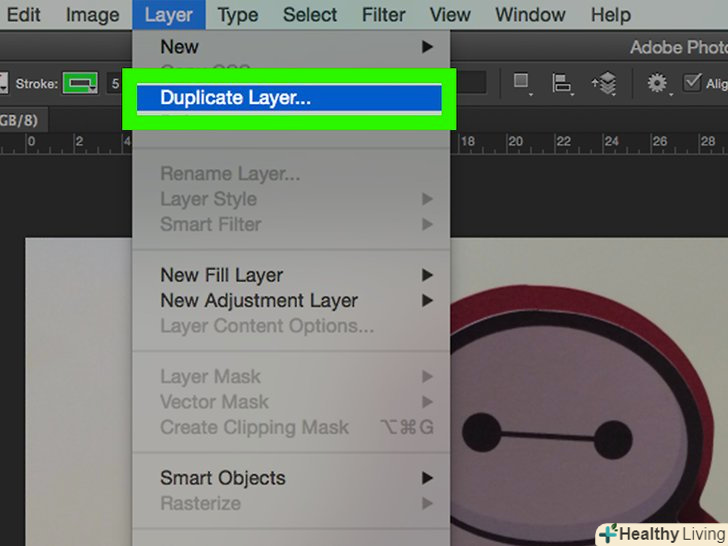
Task: Open the Edit menu
Action: (23, 15)
